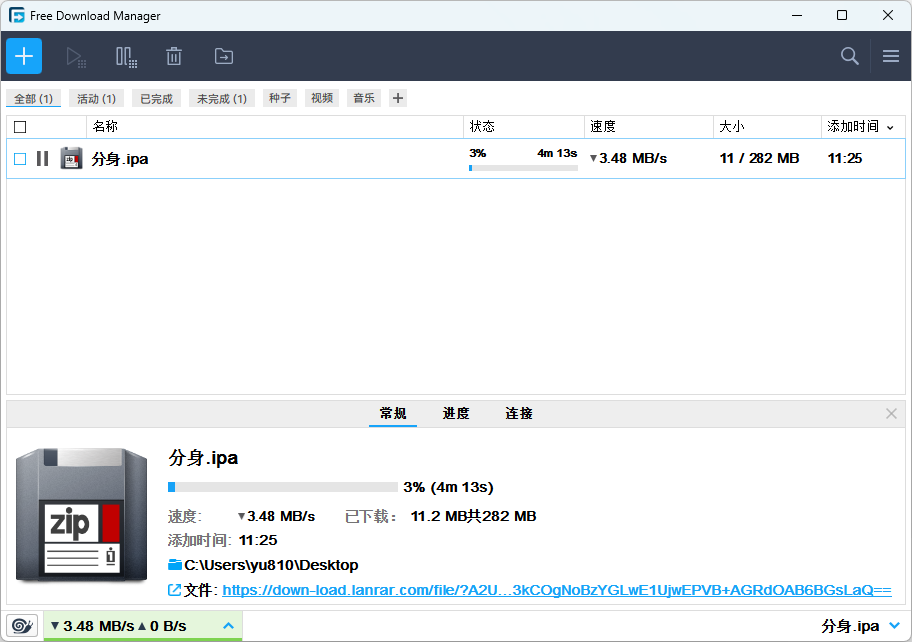Click the Add new download plus icon
The height and width of the screenshot is (642, 912).
pos(23,56)
